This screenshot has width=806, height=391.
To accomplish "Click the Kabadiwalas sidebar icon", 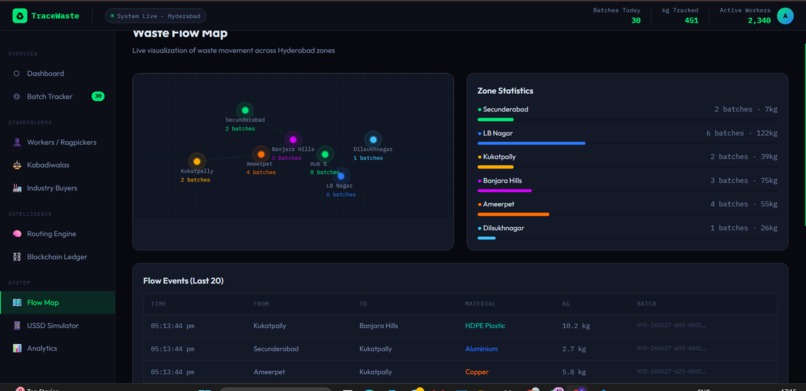I will (16, 165).
